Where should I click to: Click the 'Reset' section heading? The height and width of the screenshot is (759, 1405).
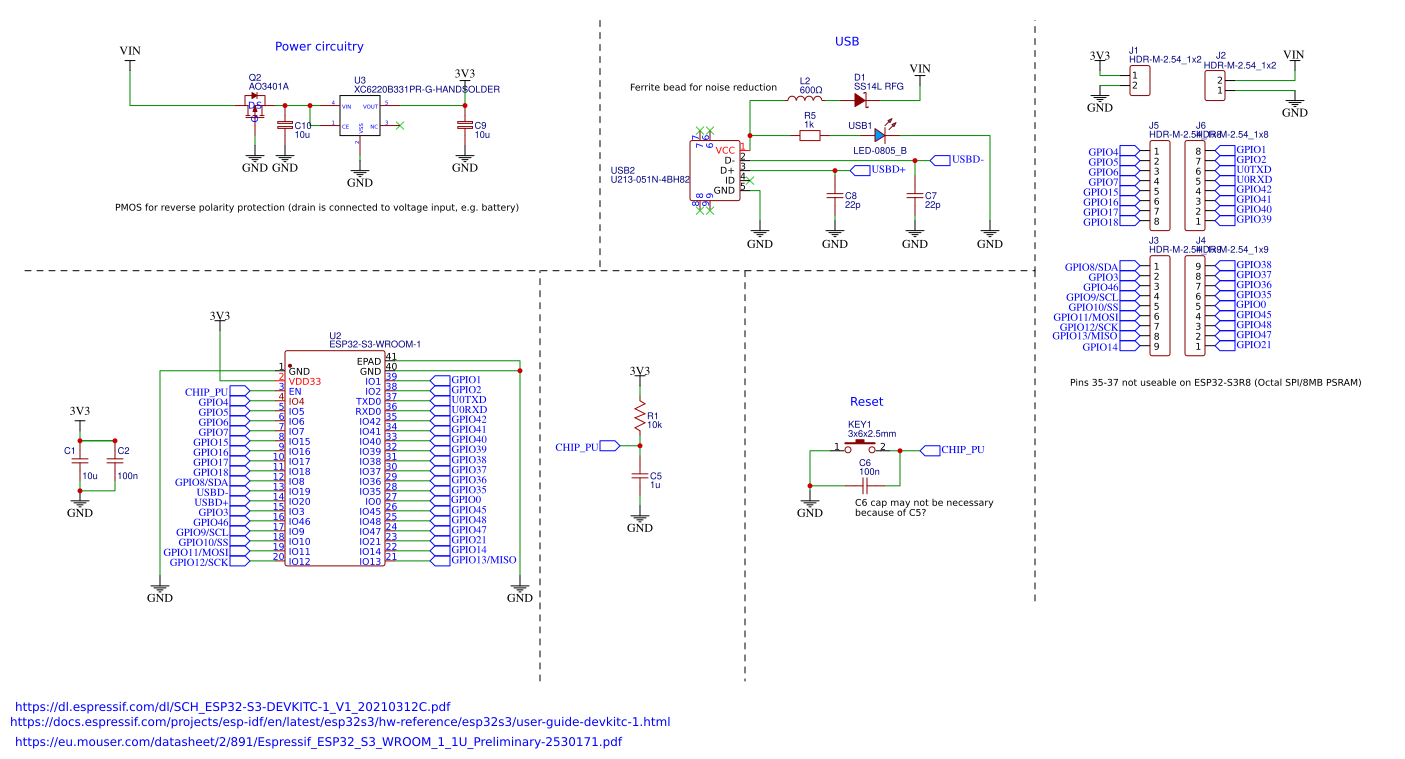(866, 401)
